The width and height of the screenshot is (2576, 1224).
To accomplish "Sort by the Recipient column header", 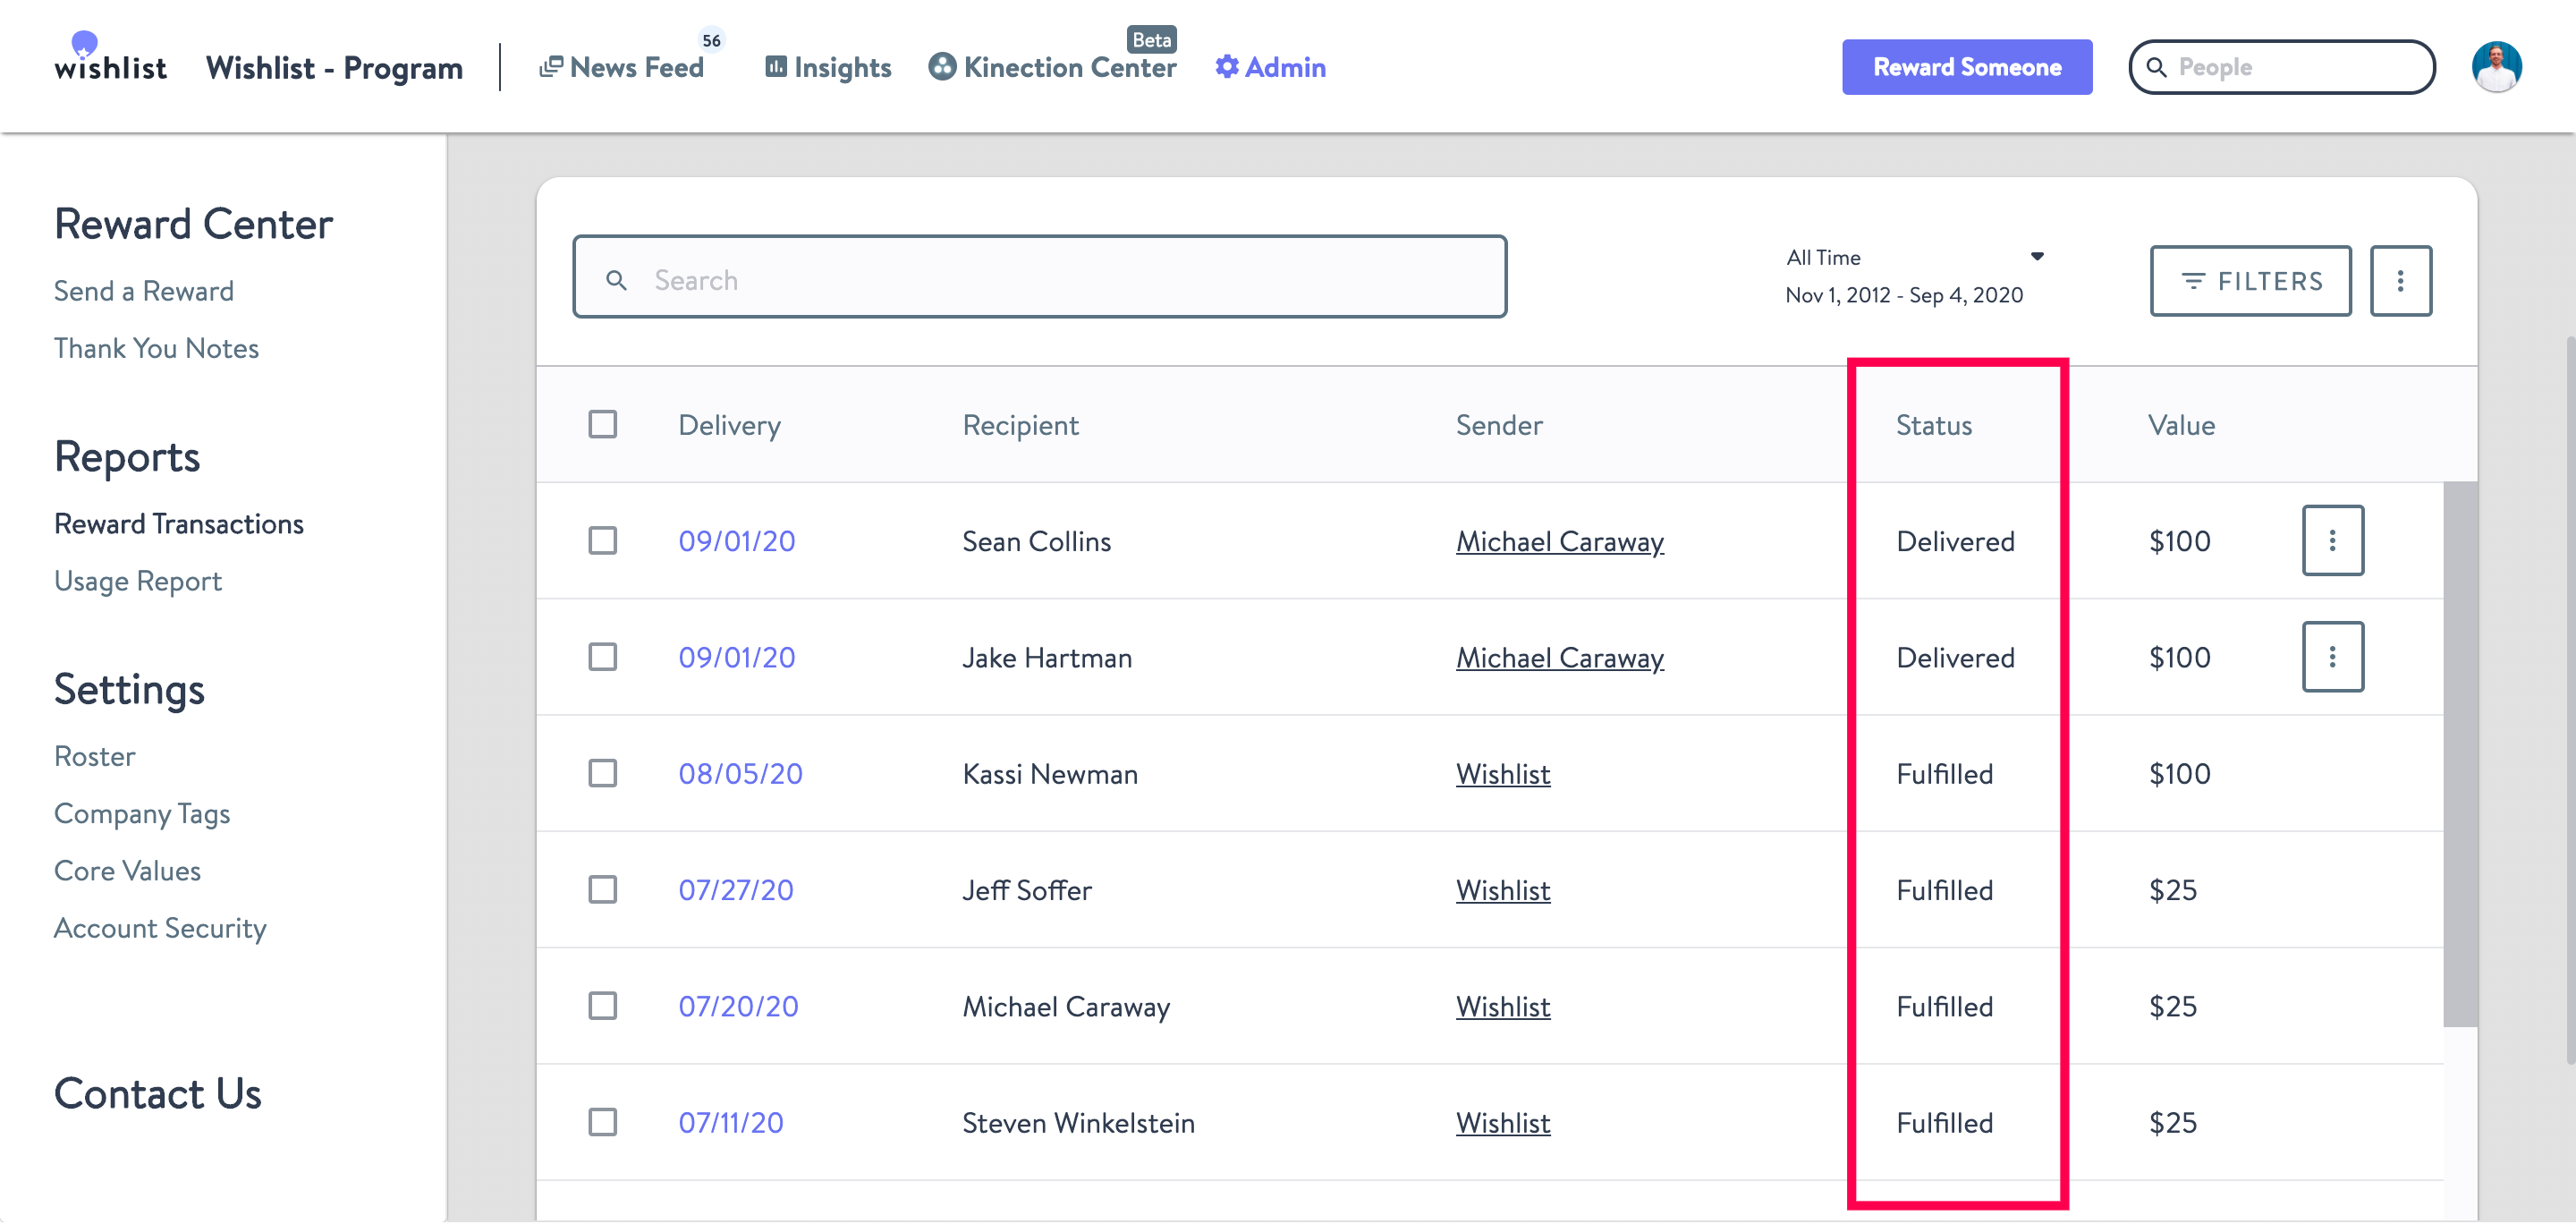I will [x=1020, y=425].
